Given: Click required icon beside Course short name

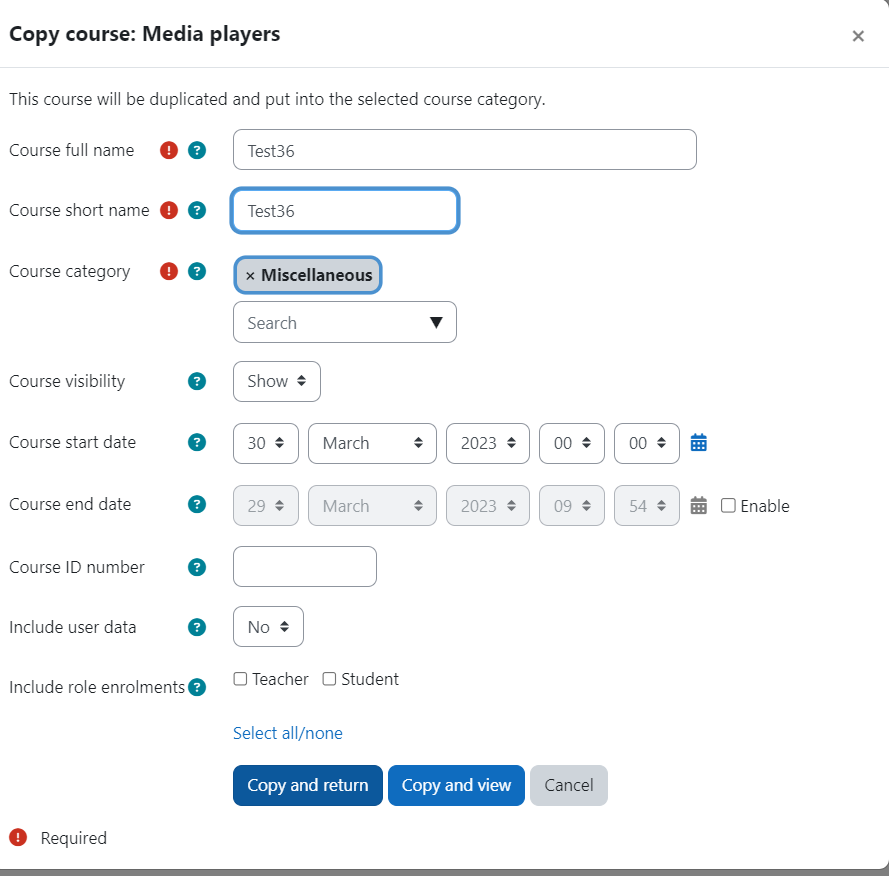Looking at the screenshot, I should (x=169, y=210).
